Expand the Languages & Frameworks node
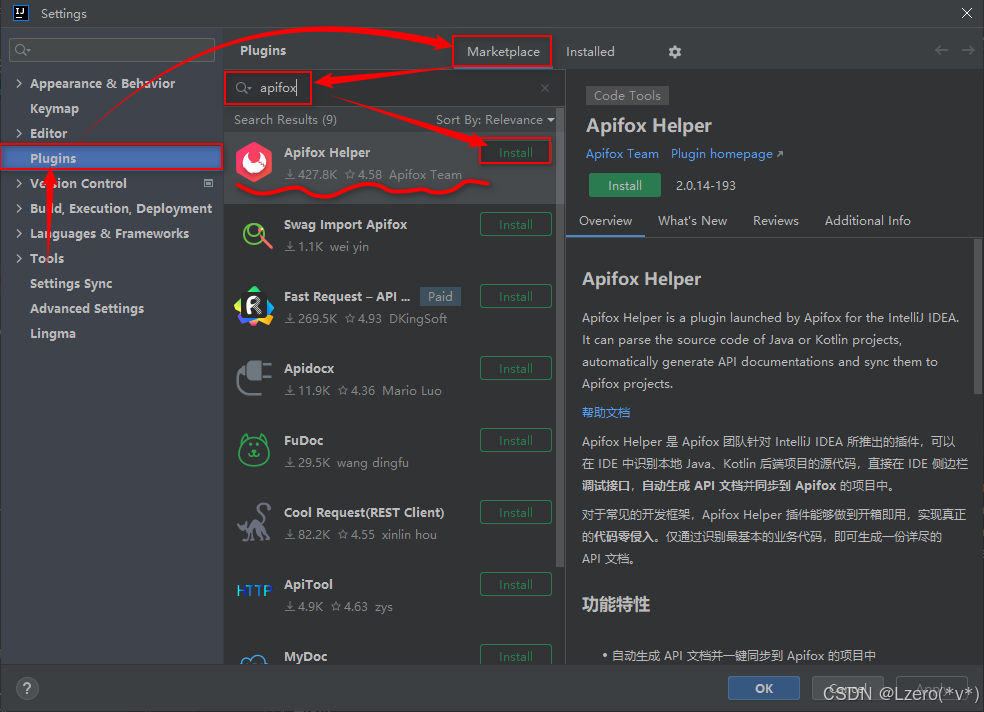The width and height of the screenshot is (984, 712). [x=18, y=233]
